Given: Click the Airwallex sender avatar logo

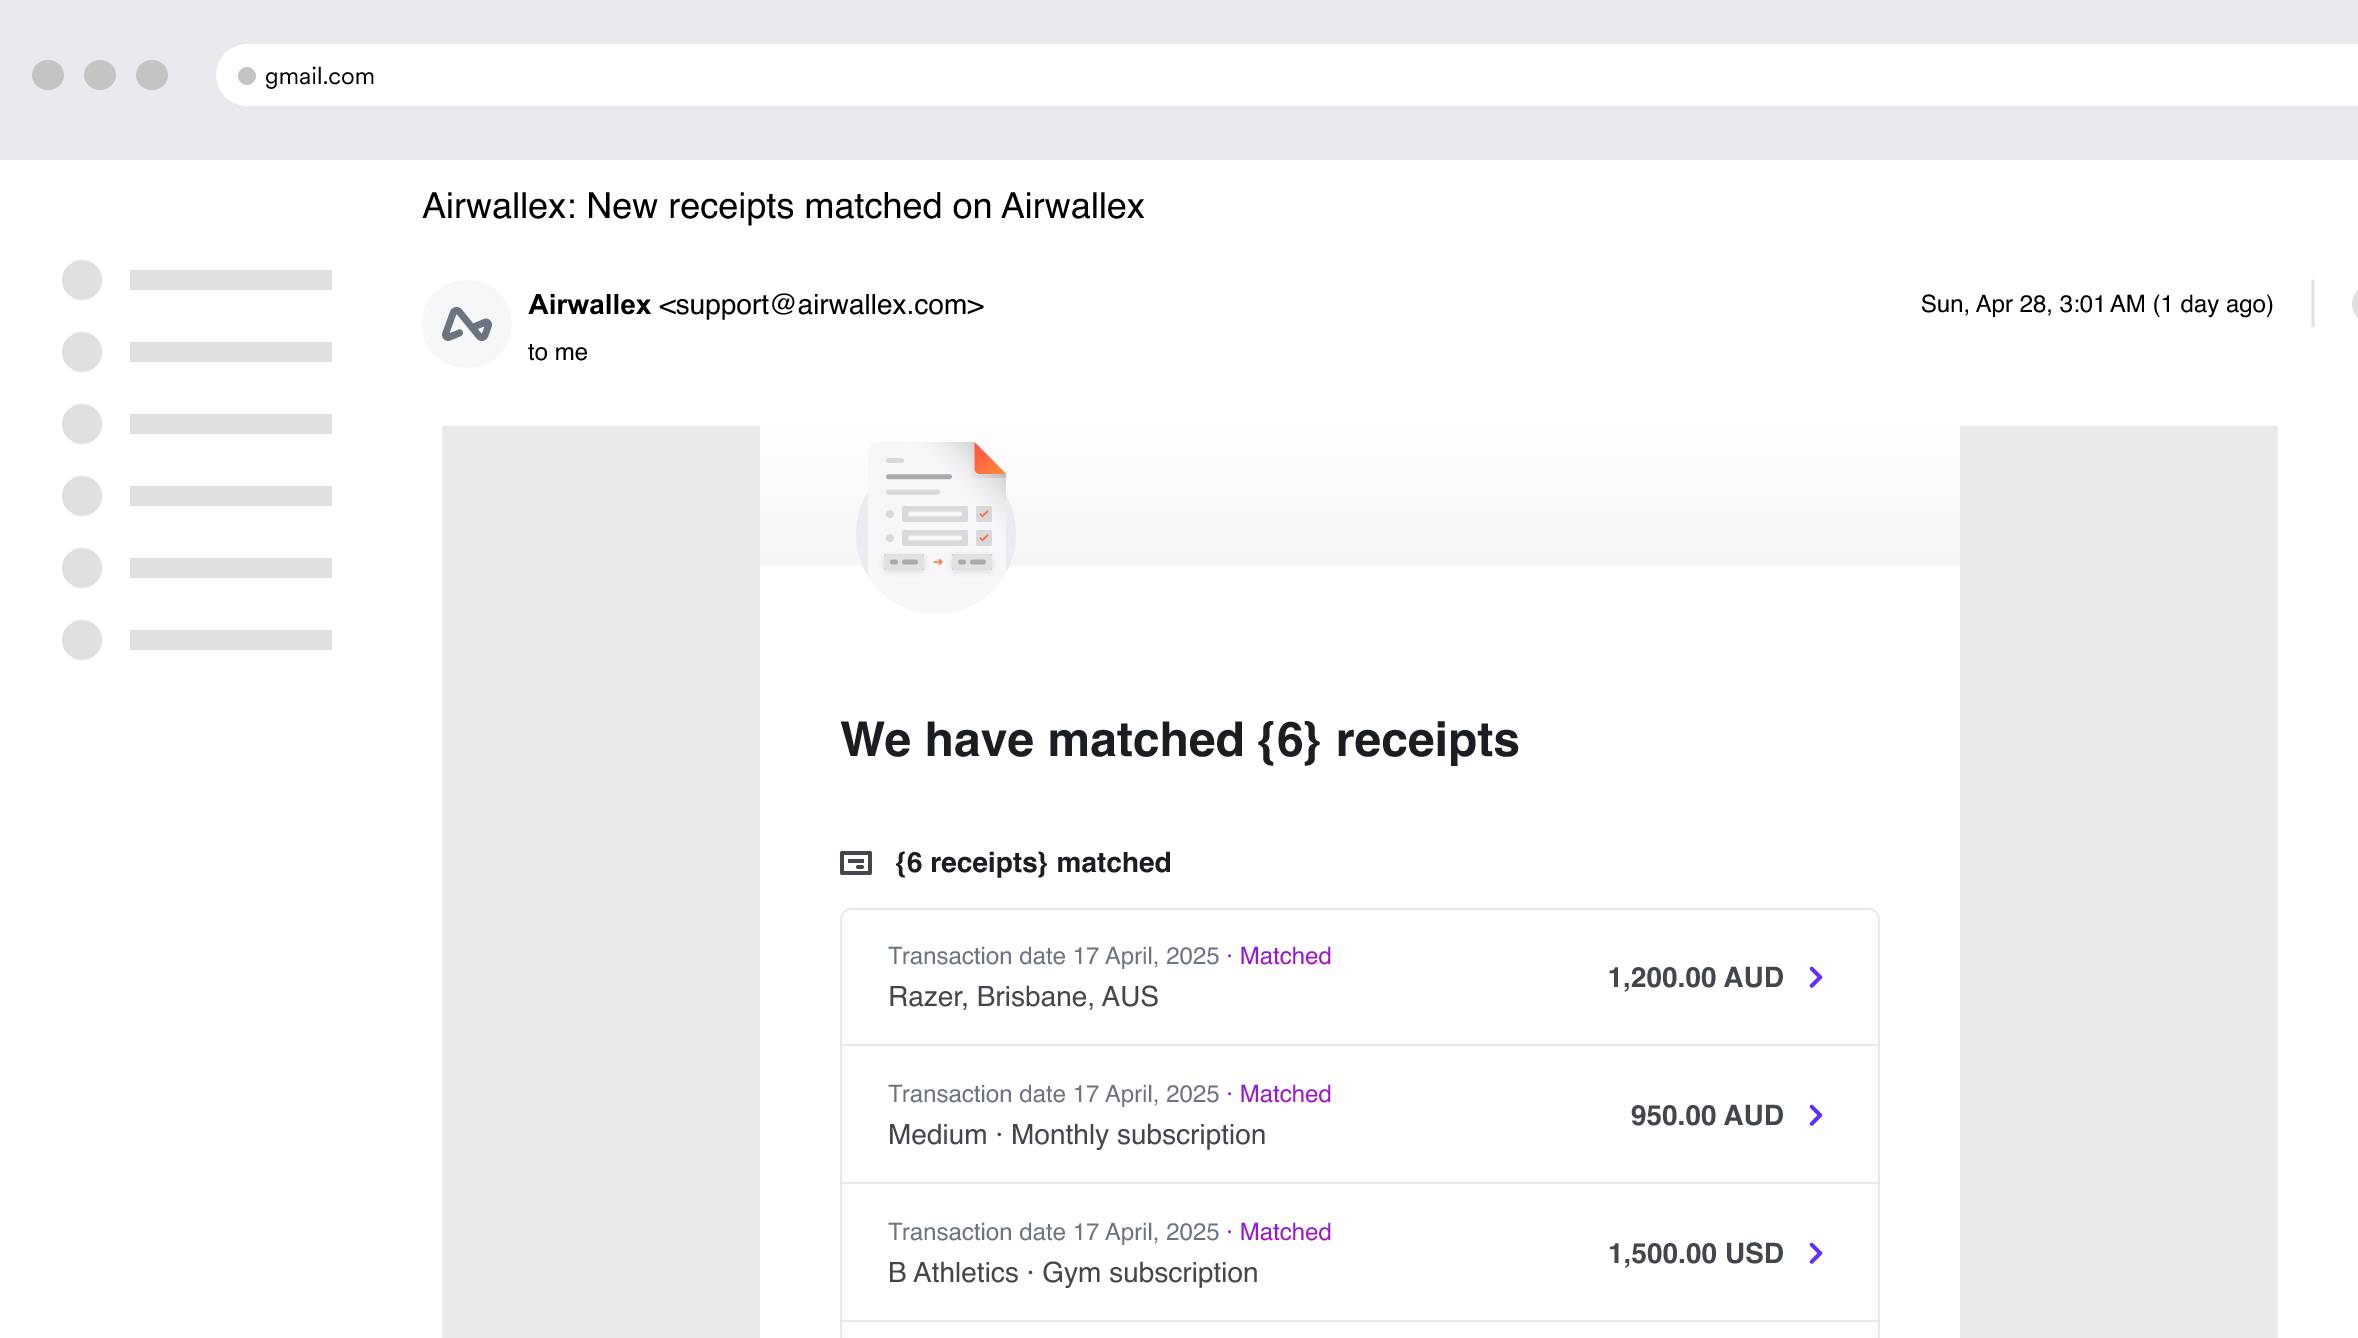Looking at the screenshot, I should [466, 324].
